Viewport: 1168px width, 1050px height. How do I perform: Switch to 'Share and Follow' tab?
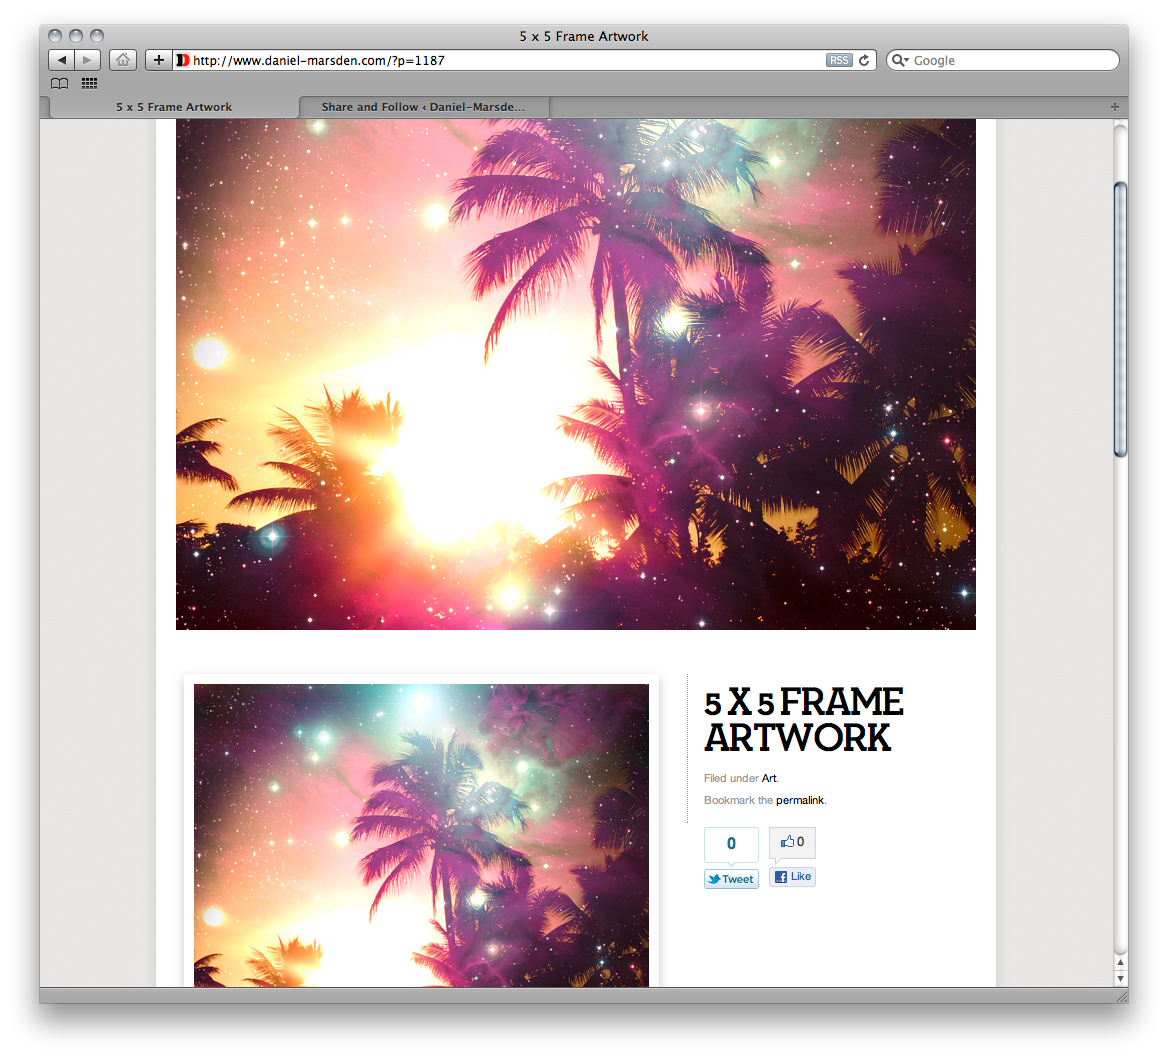[x=423, y=106]
